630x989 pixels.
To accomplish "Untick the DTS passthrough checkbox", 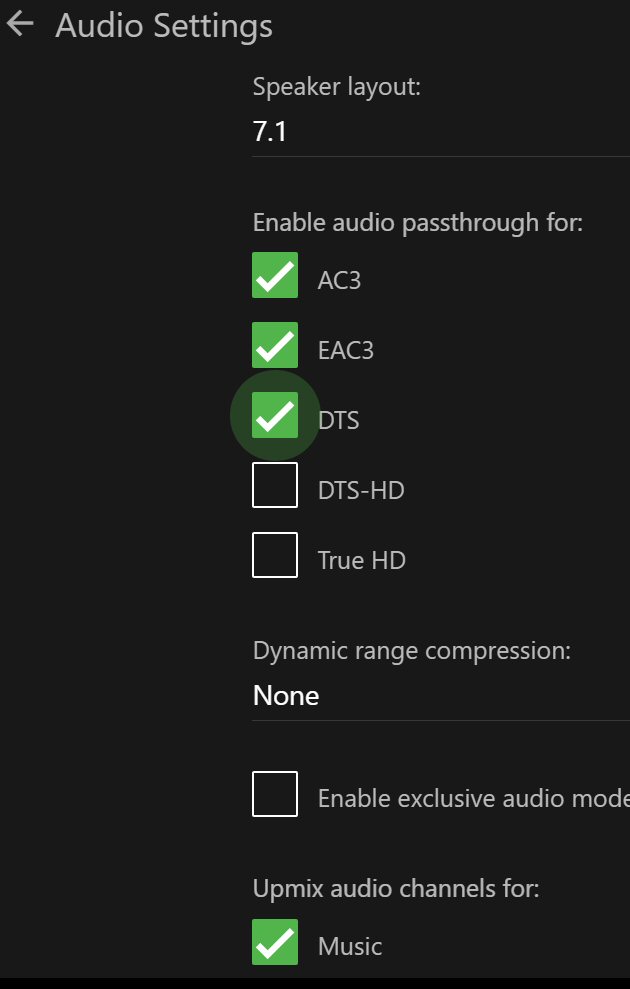I will [x=275, y=416].
